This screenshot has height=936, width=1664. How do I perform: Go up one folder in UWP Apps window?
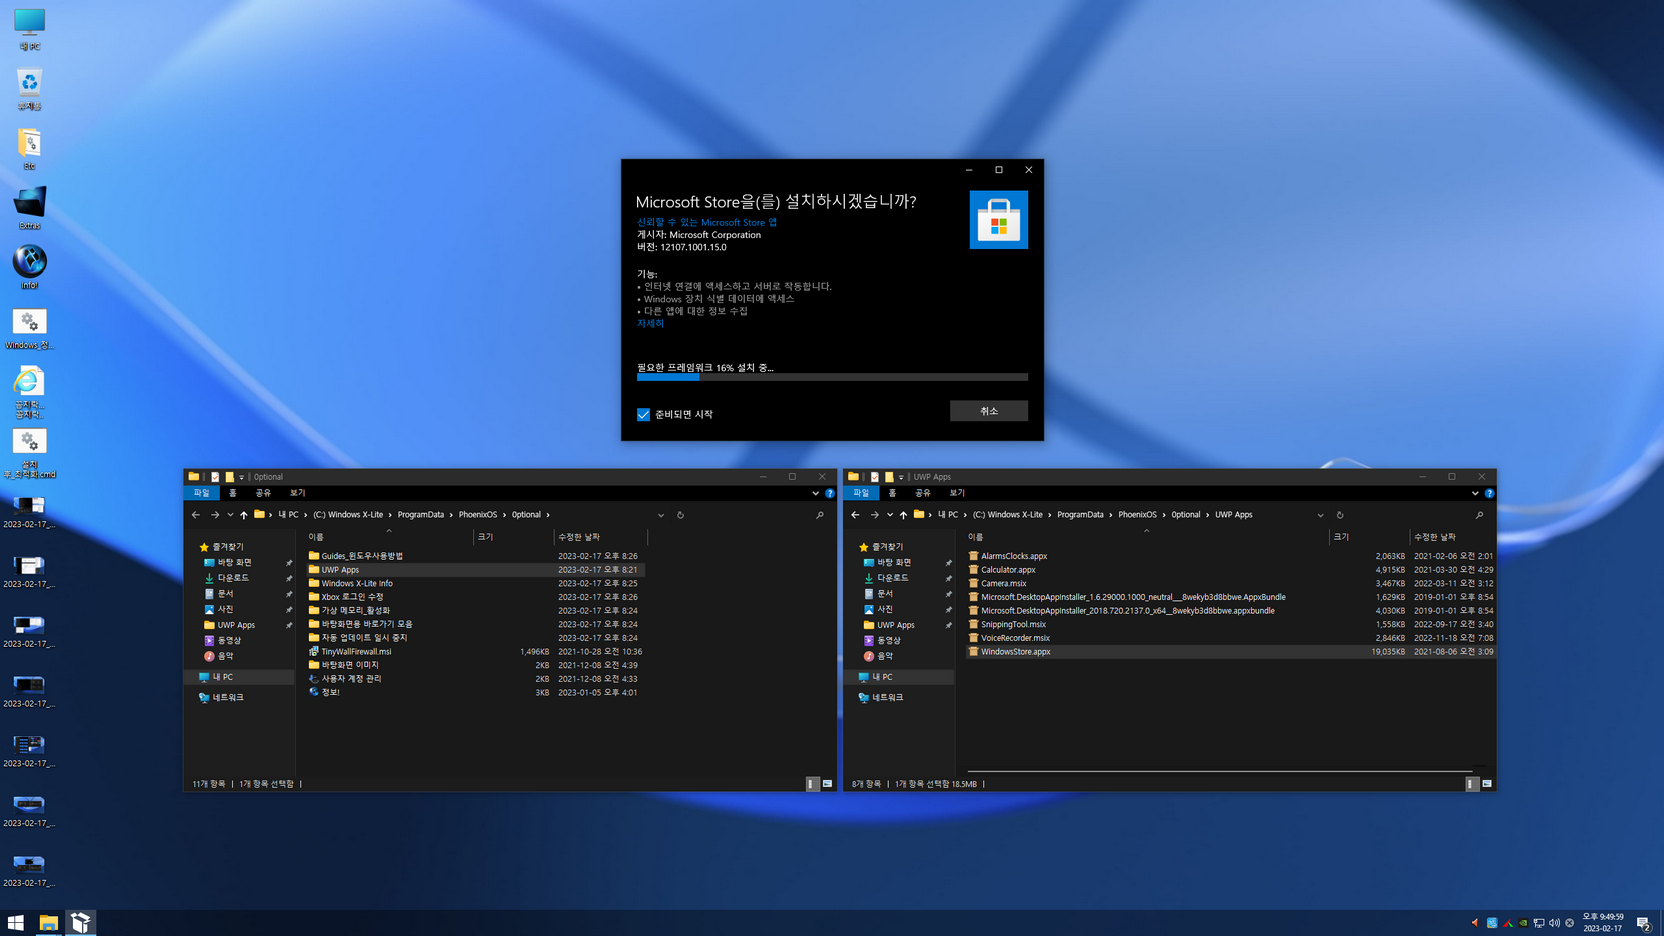point(903,515)
